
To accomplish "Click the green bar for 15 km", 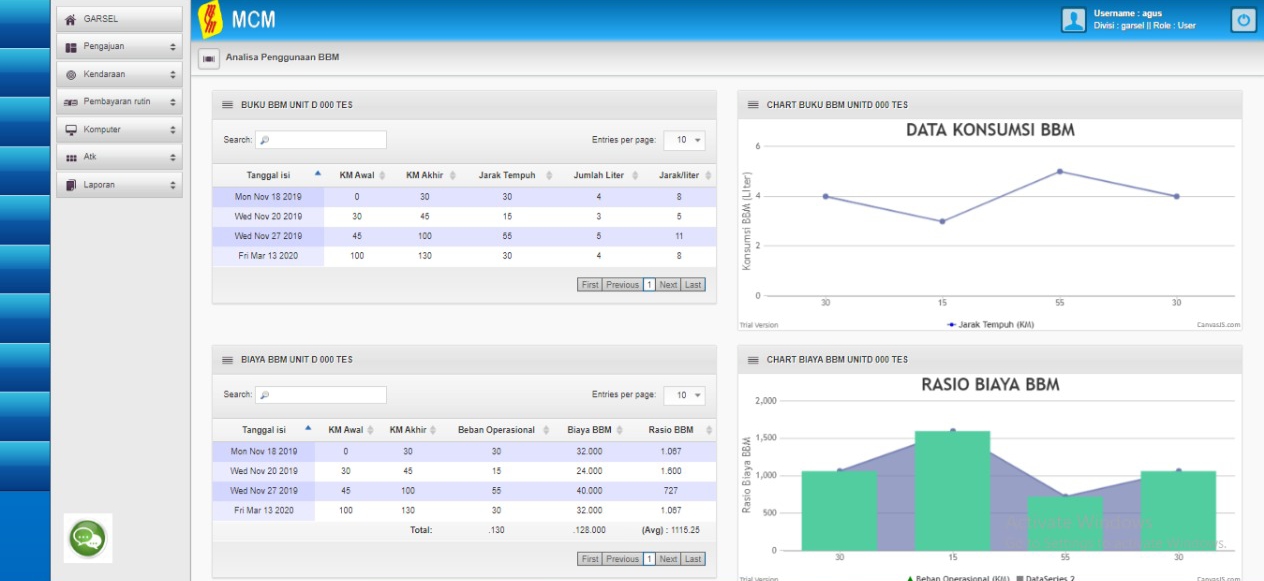I will coord(952,490).
